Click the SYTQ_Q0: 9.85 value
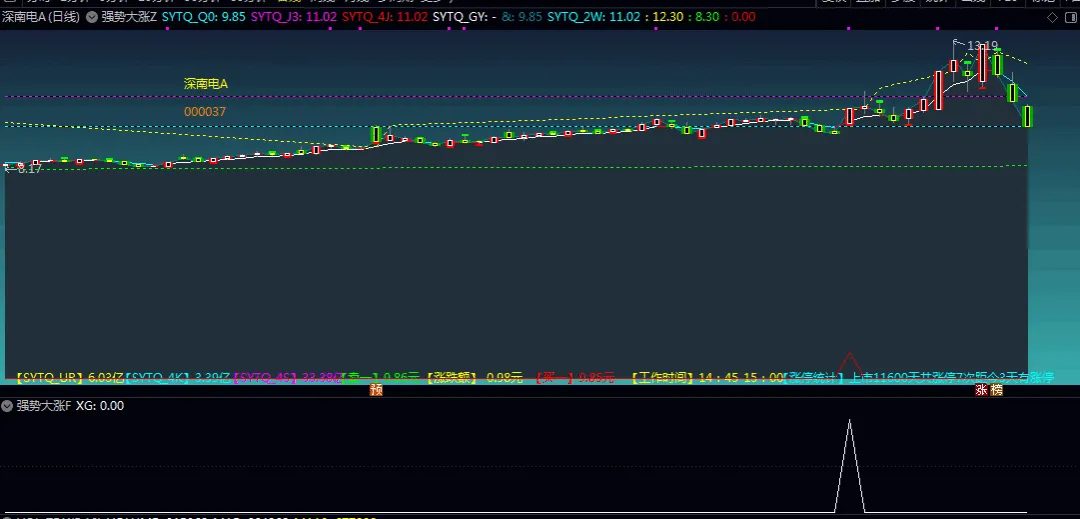The height and width of the screenshot is (519, 1080). [x=204, y=17]
